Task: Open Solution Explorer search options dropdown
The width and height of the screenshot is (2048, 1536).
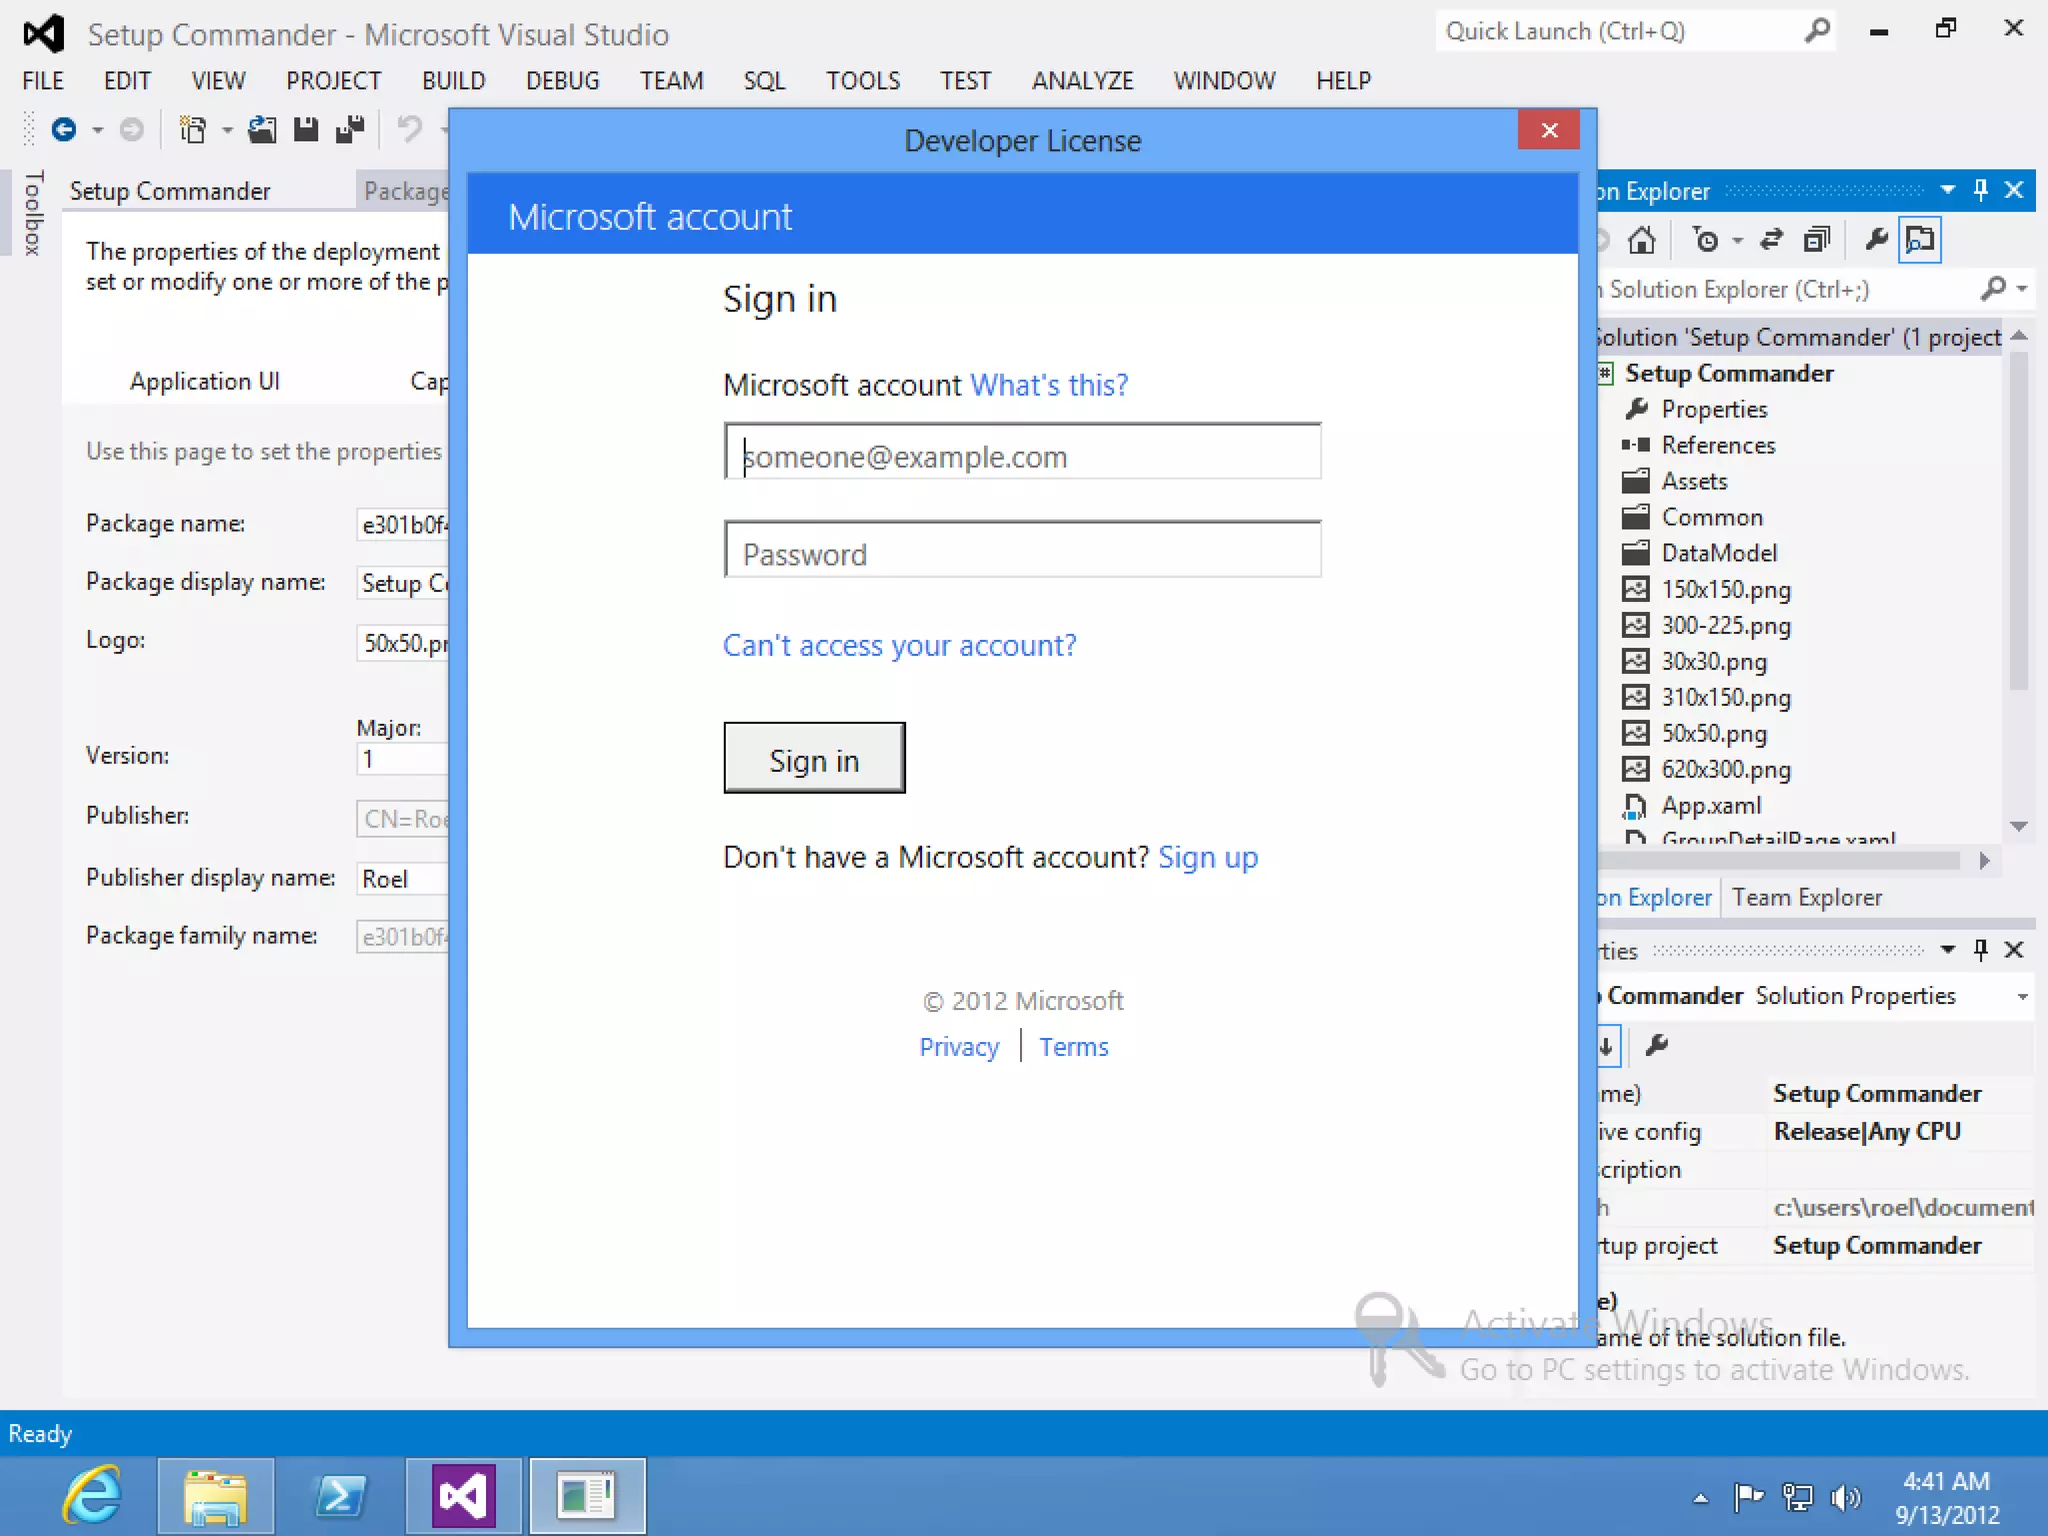Action: (2022, 289)
